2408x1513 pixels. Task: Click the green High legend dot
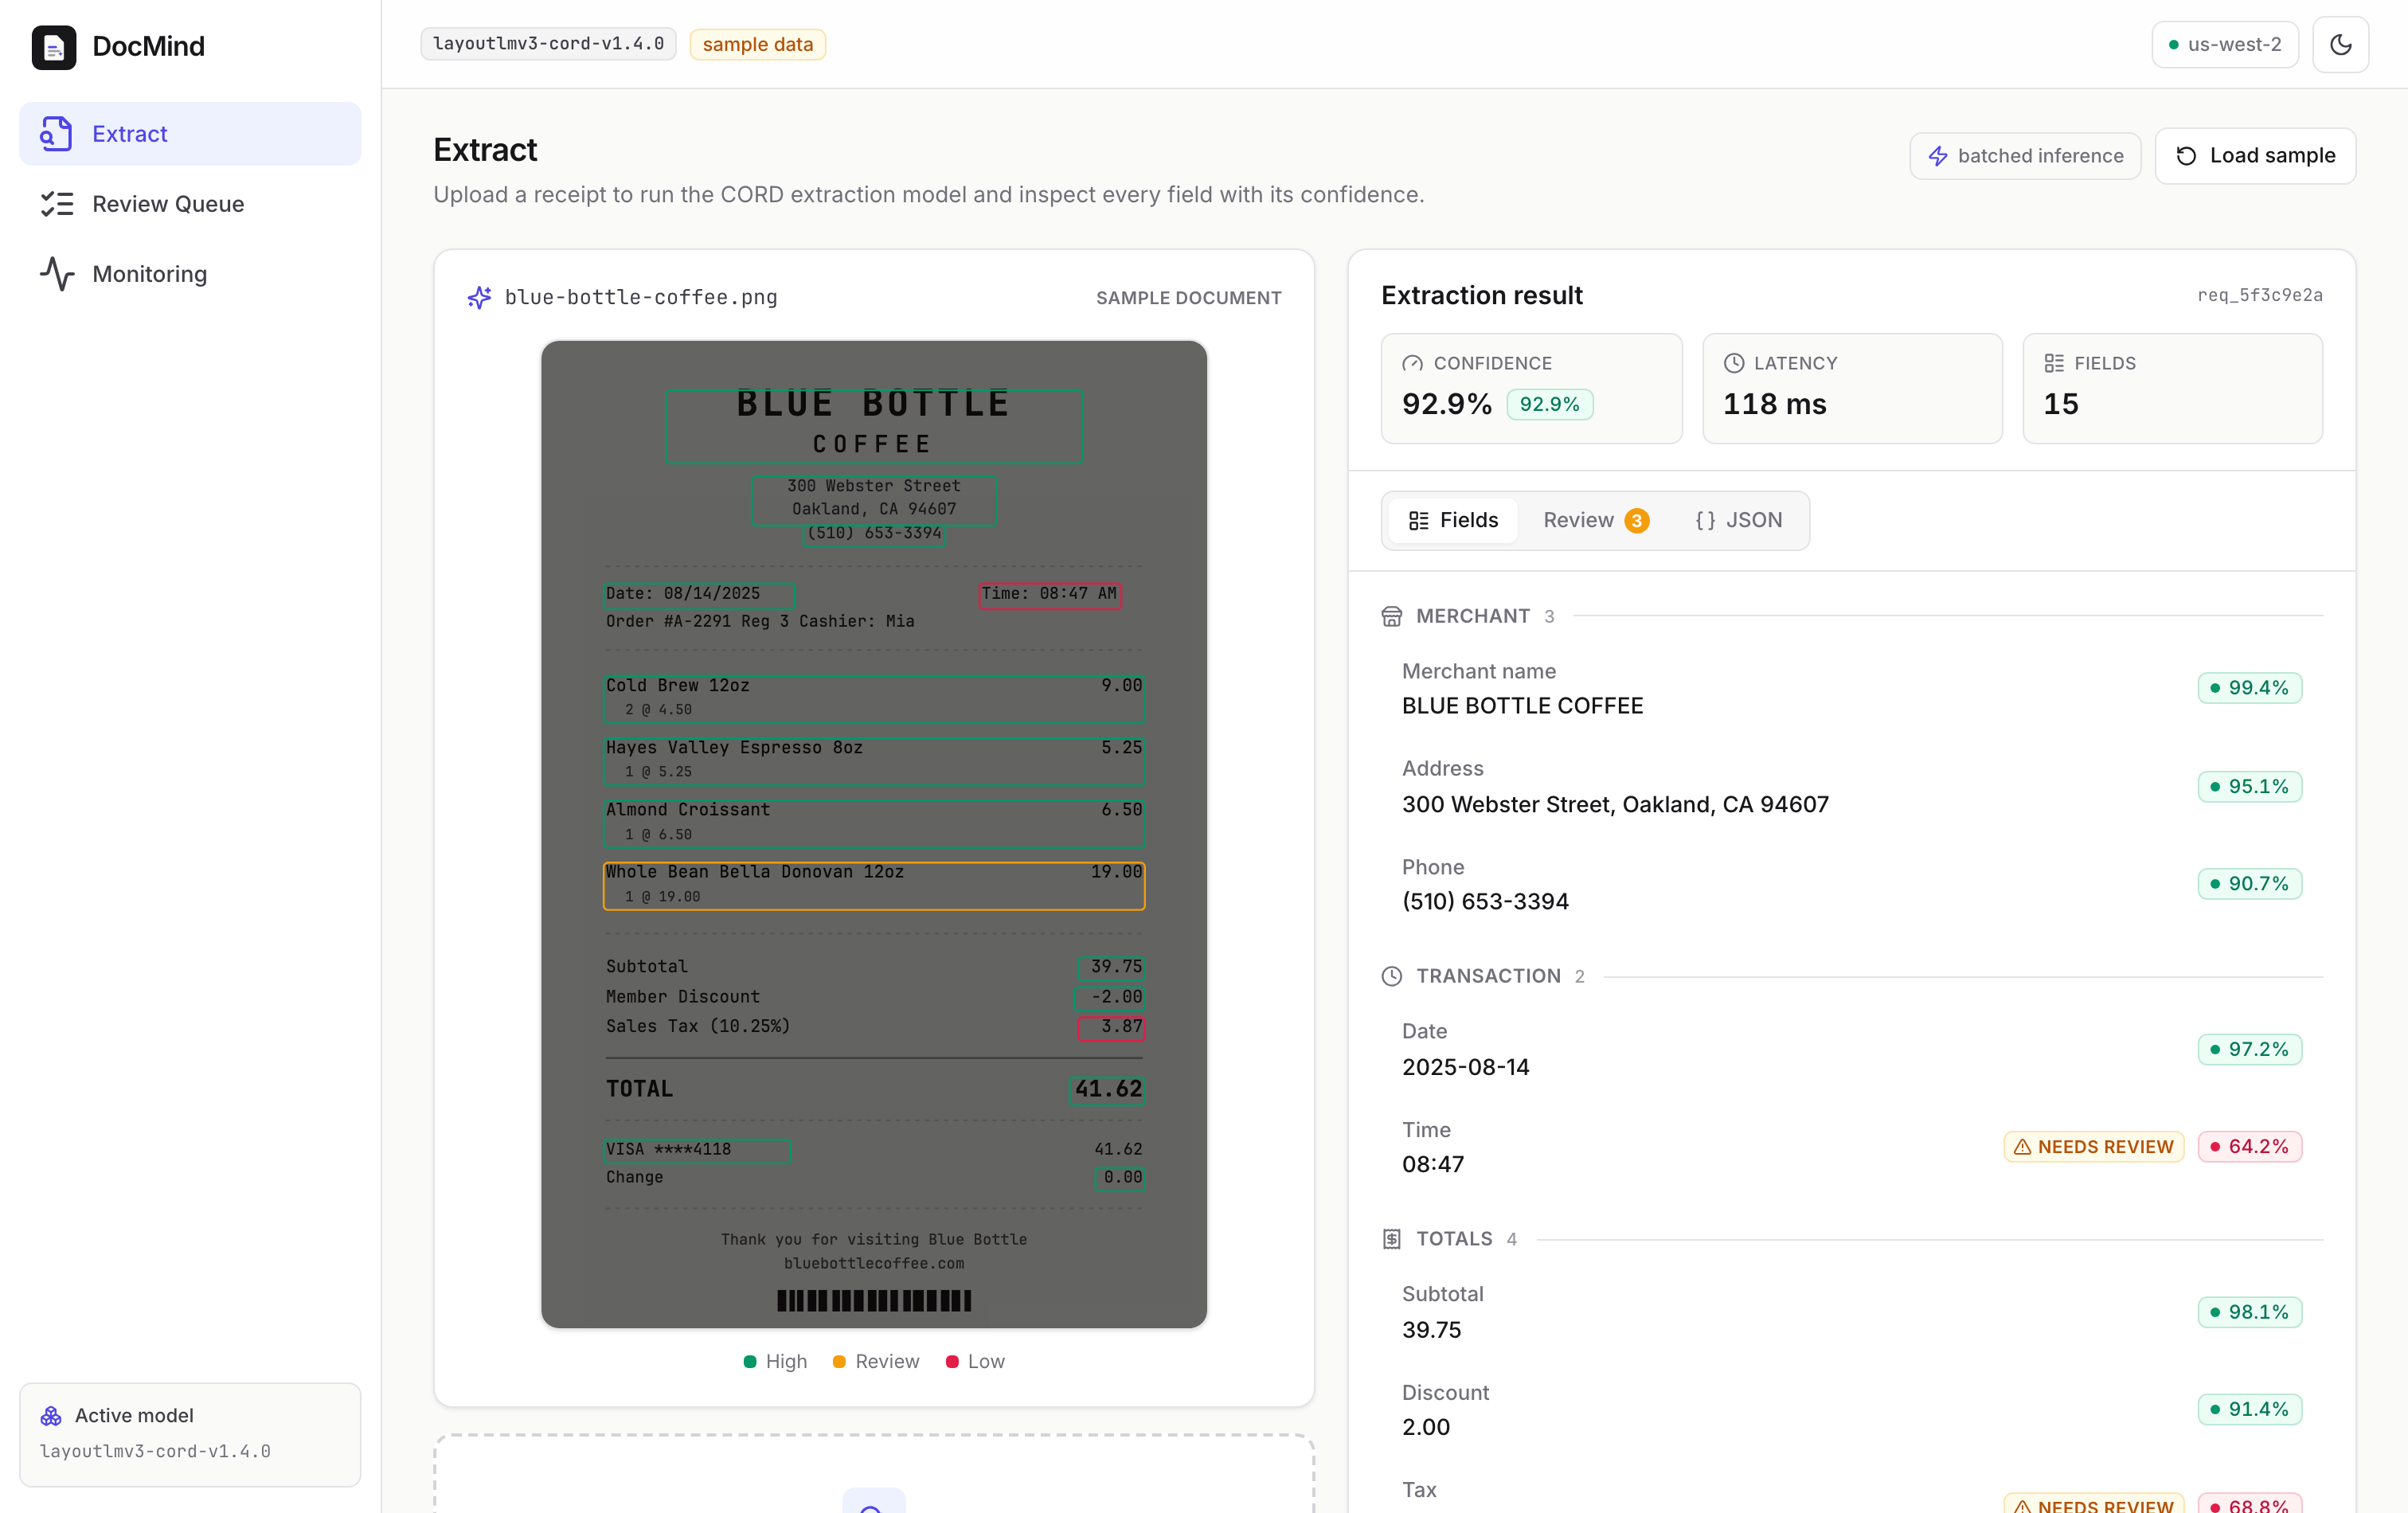pos(750,1361)
